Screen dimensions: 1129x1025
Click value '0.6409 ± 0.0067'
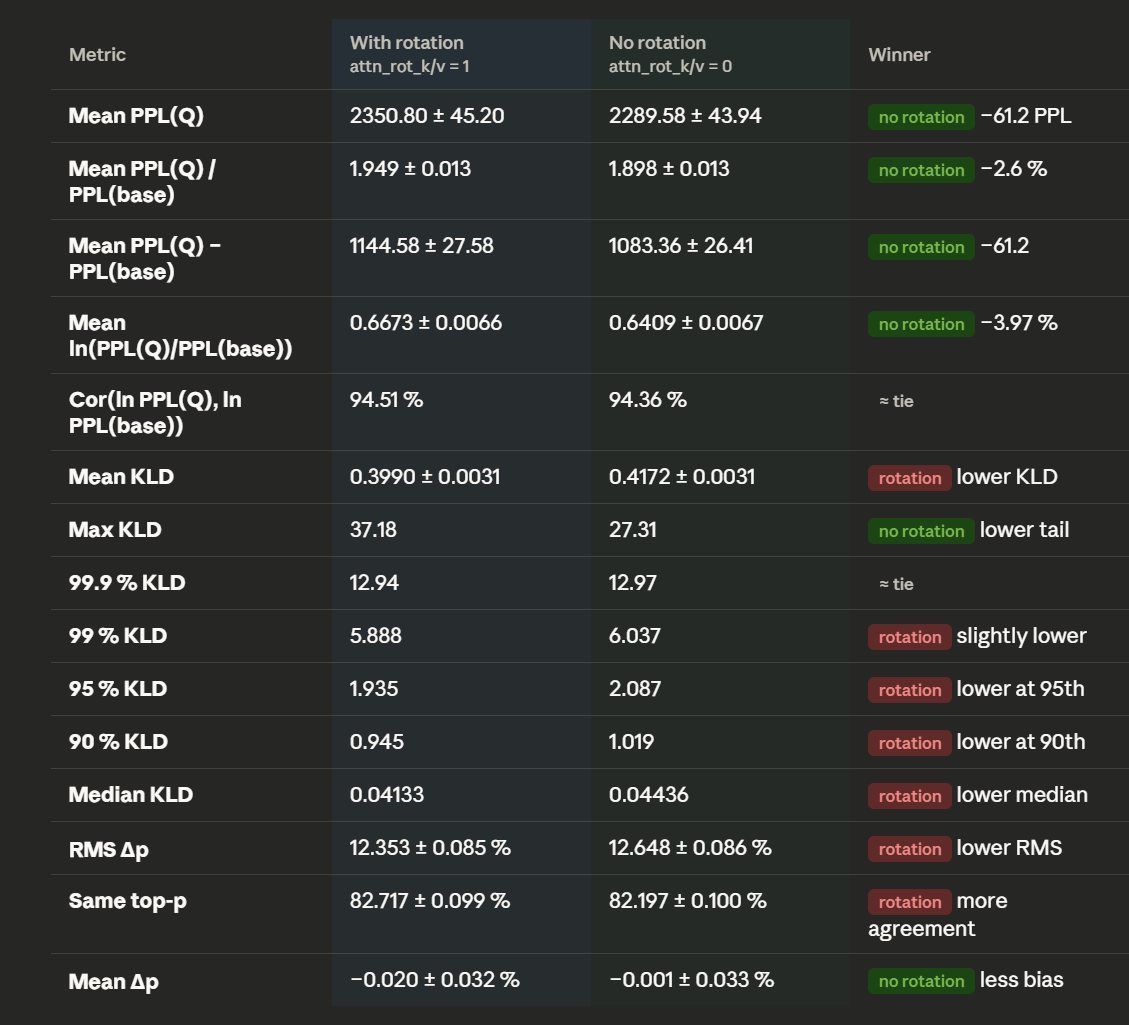tap(686, 322)
